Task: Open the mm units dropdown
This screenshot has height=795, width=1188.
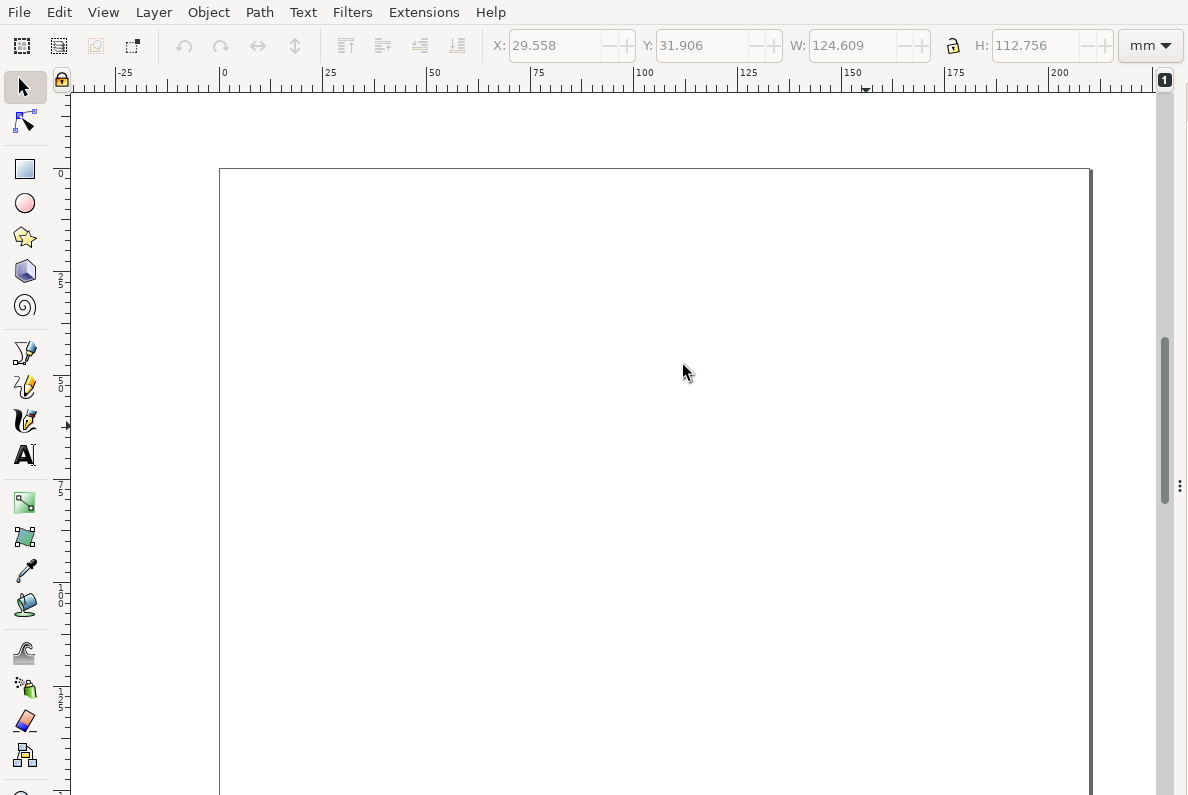Action: click(x=1150, y=45)
